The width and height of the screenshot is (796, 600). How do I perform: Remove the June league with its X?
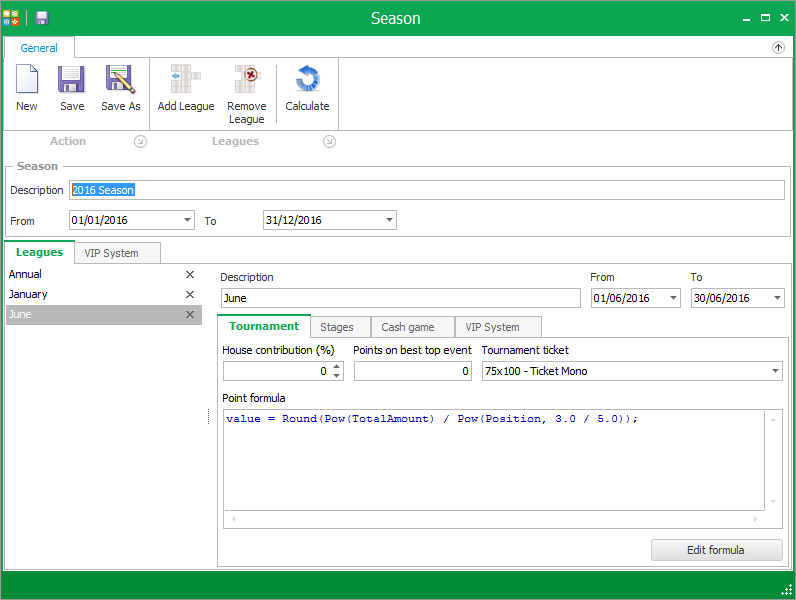190,315
